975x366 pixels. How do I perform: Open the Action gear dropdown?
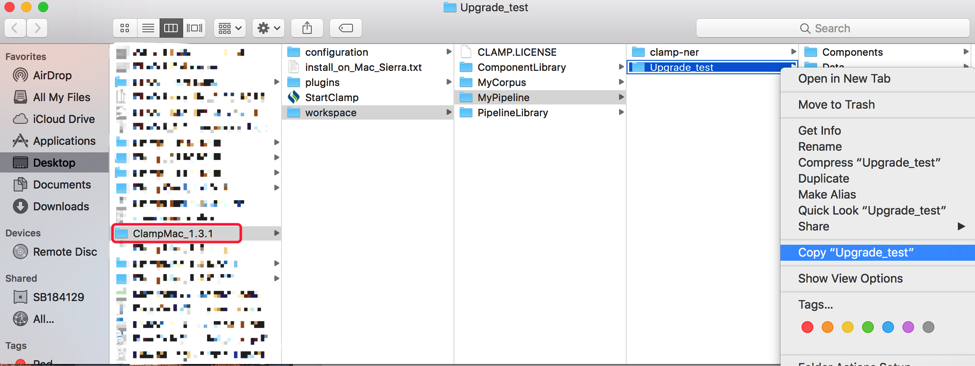pos(269,28)
